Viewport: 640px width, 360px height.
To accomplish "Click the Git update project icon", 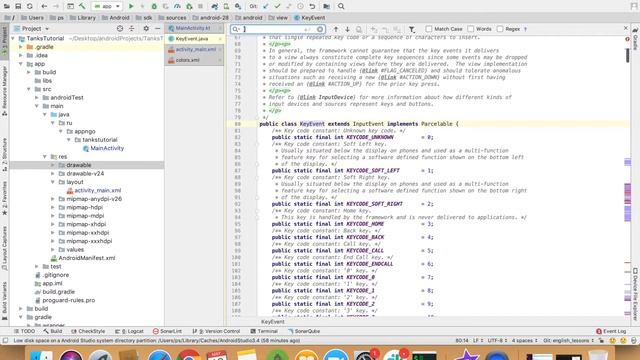I will pyautogui.click(x=266, y=6).
